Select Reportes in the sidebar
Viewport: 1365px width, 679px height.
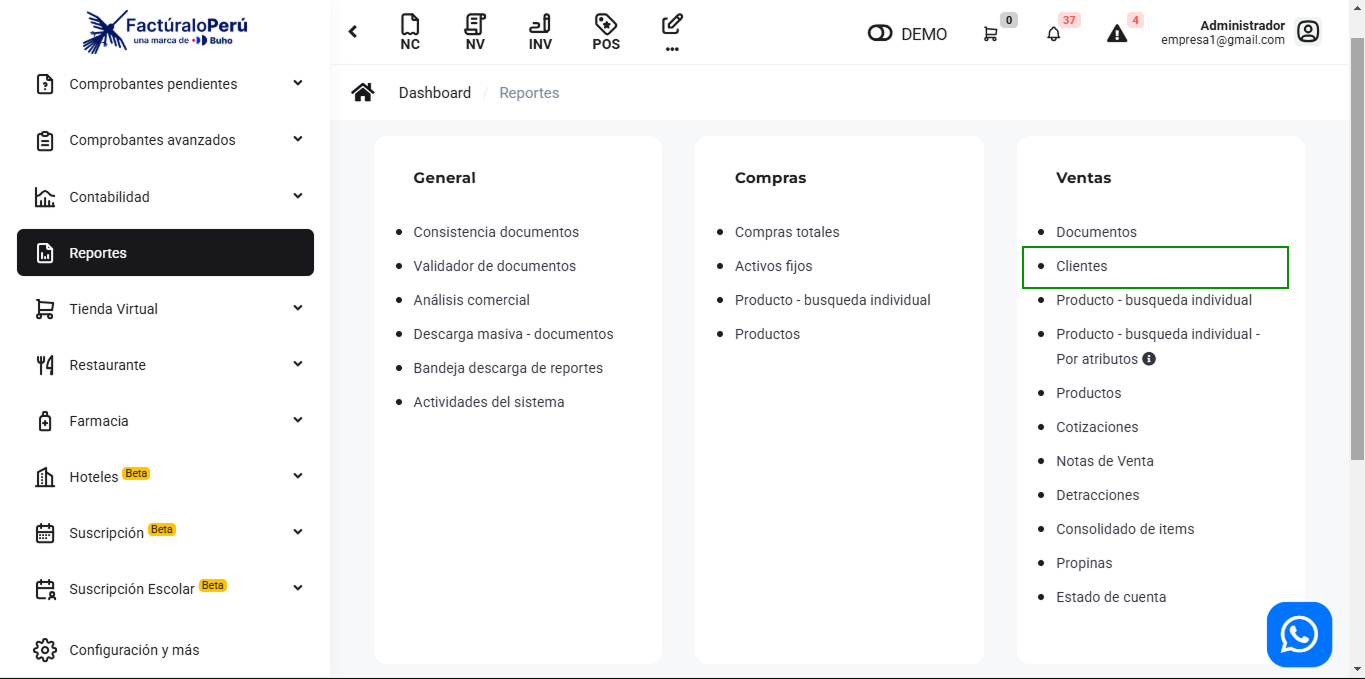(x=165, y=253)
